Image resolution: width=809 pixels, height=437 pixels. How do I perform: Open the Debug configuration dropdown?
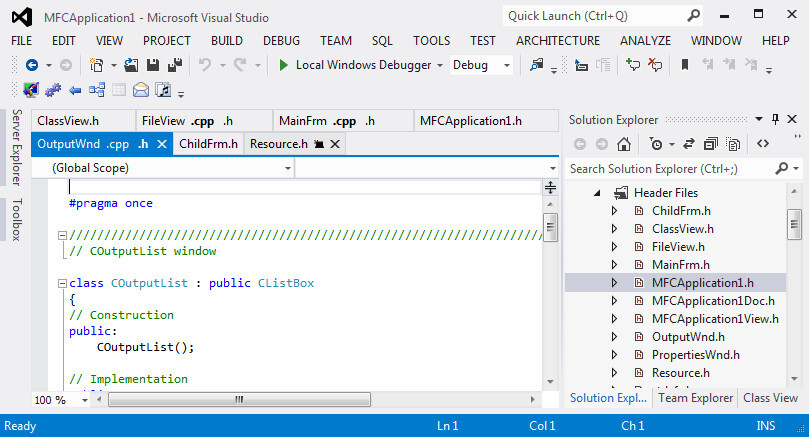pyautogui.click(x=507, y=65)
